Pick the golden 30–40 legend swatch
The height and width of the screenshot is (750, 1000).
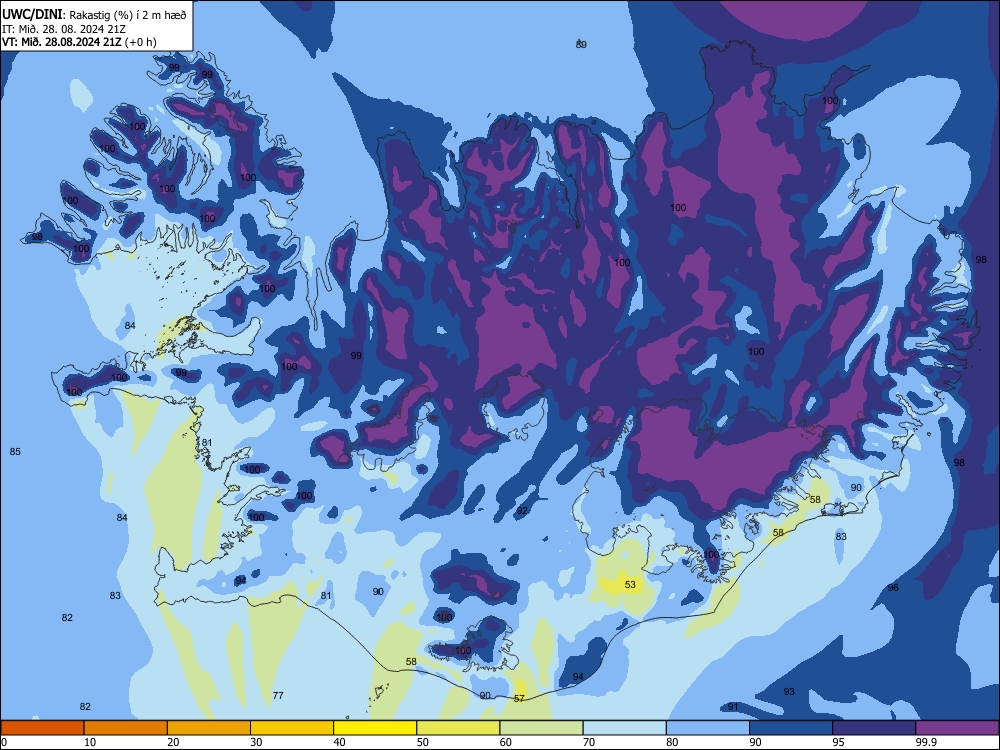coord(292,728)
